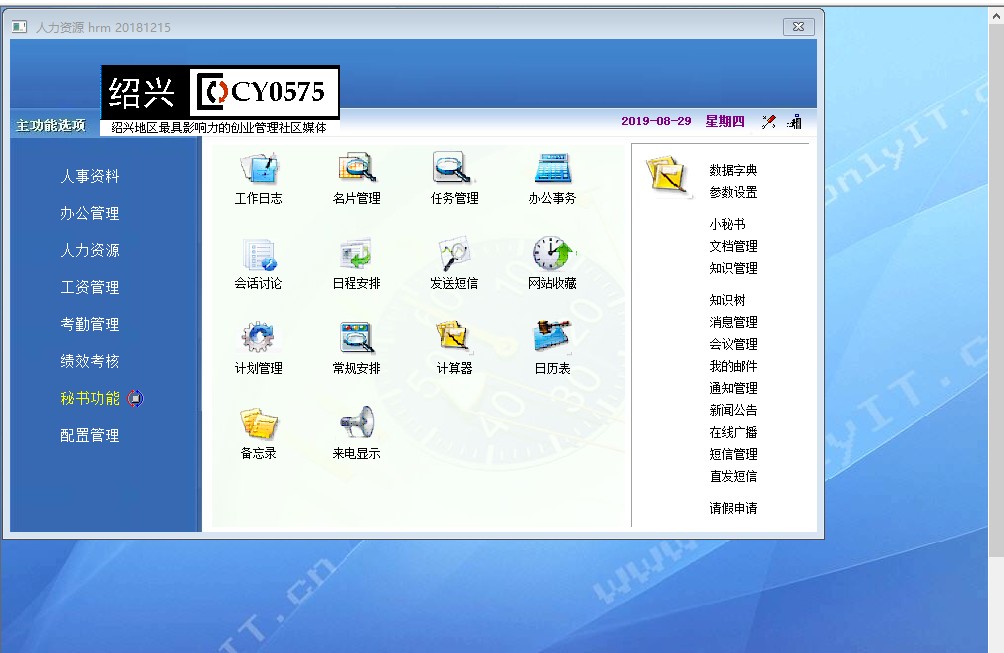The image size is (1004, 653).
Task: Select 绩效考核 in the sidebar
Action: tap(90, 361)
